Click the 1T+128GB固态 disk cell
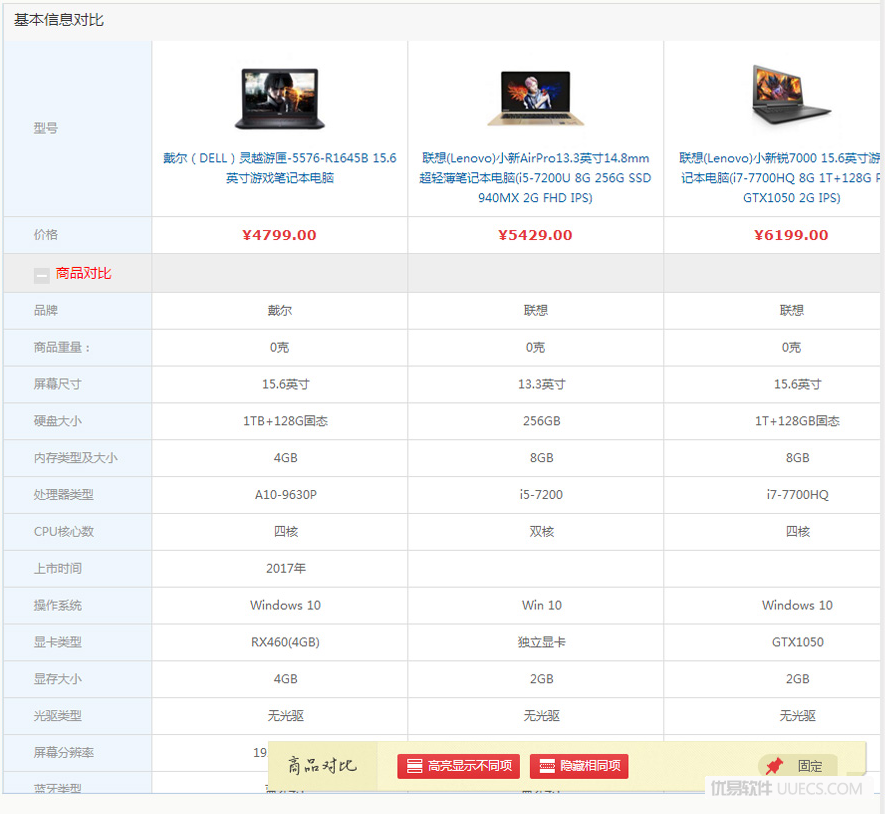This screenshot has width=885, height=814. coord(797,421)
